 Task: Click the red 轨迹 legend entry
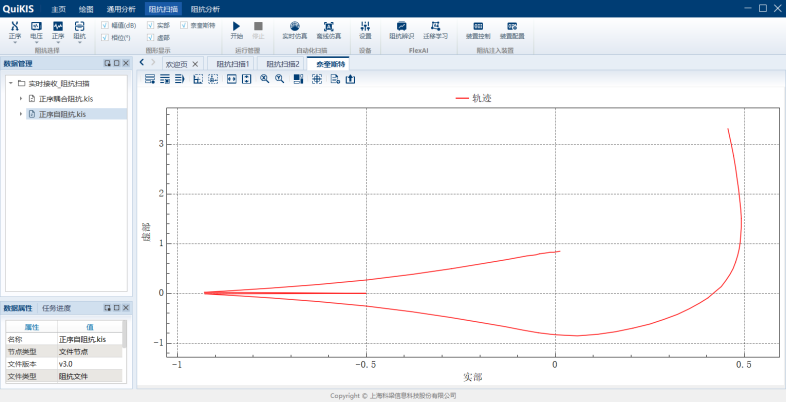474,98
